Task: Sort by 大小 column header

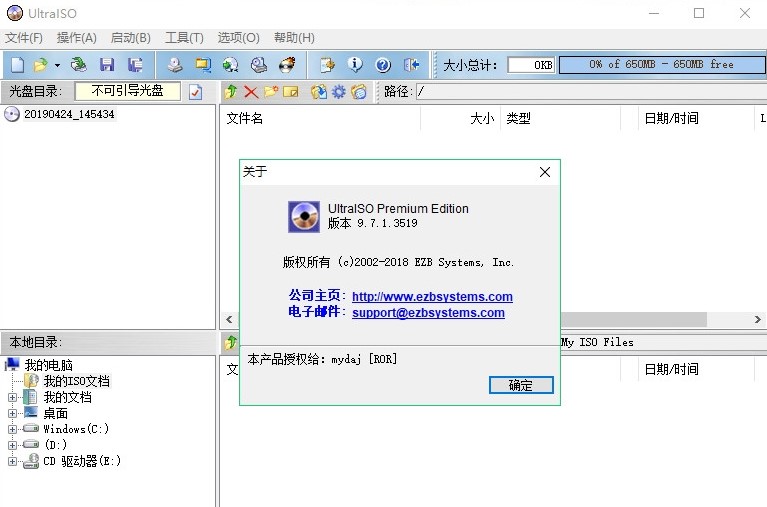Action: tap(461, 118)
